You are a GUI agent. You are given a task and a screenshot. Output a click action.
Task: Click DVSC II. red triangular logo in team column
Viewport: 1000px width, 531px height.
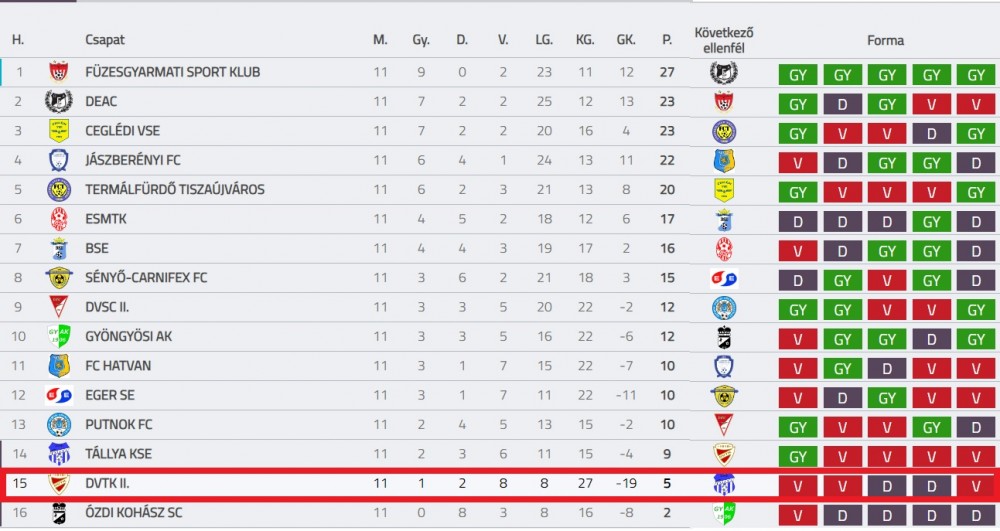pos(59,307)
